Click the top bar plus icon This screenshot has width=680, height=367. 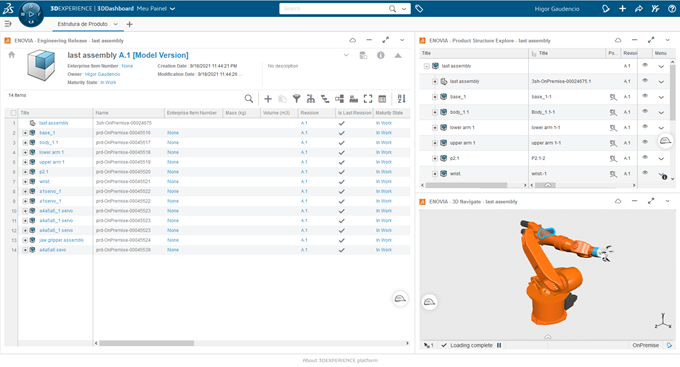coord(622,9)
